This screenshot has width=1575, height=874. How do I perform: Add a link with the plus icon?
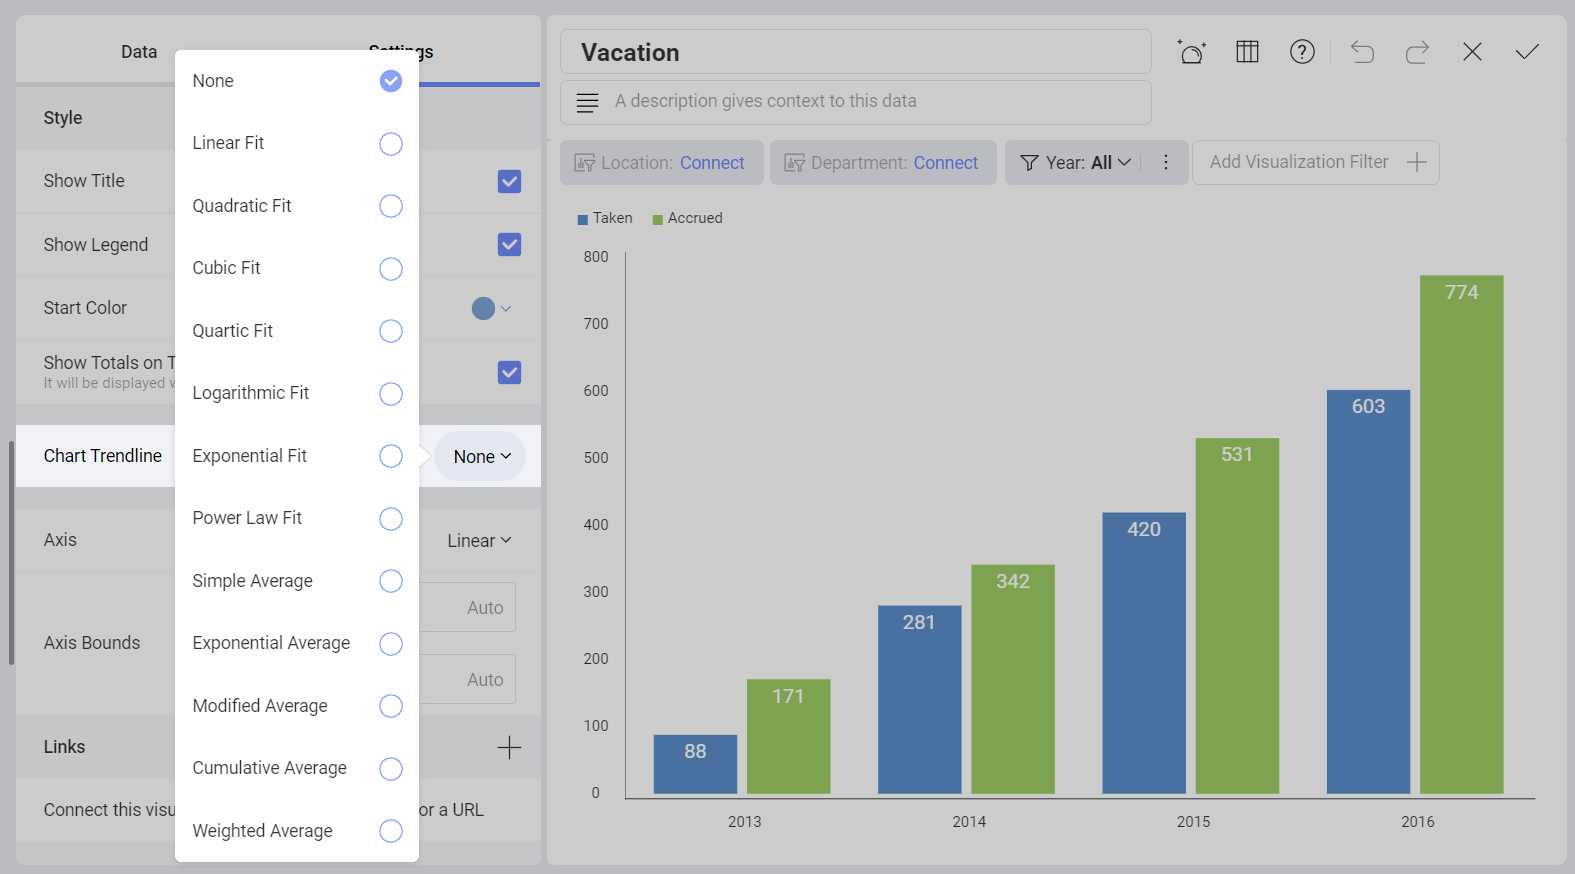click(x=509, y=747)
